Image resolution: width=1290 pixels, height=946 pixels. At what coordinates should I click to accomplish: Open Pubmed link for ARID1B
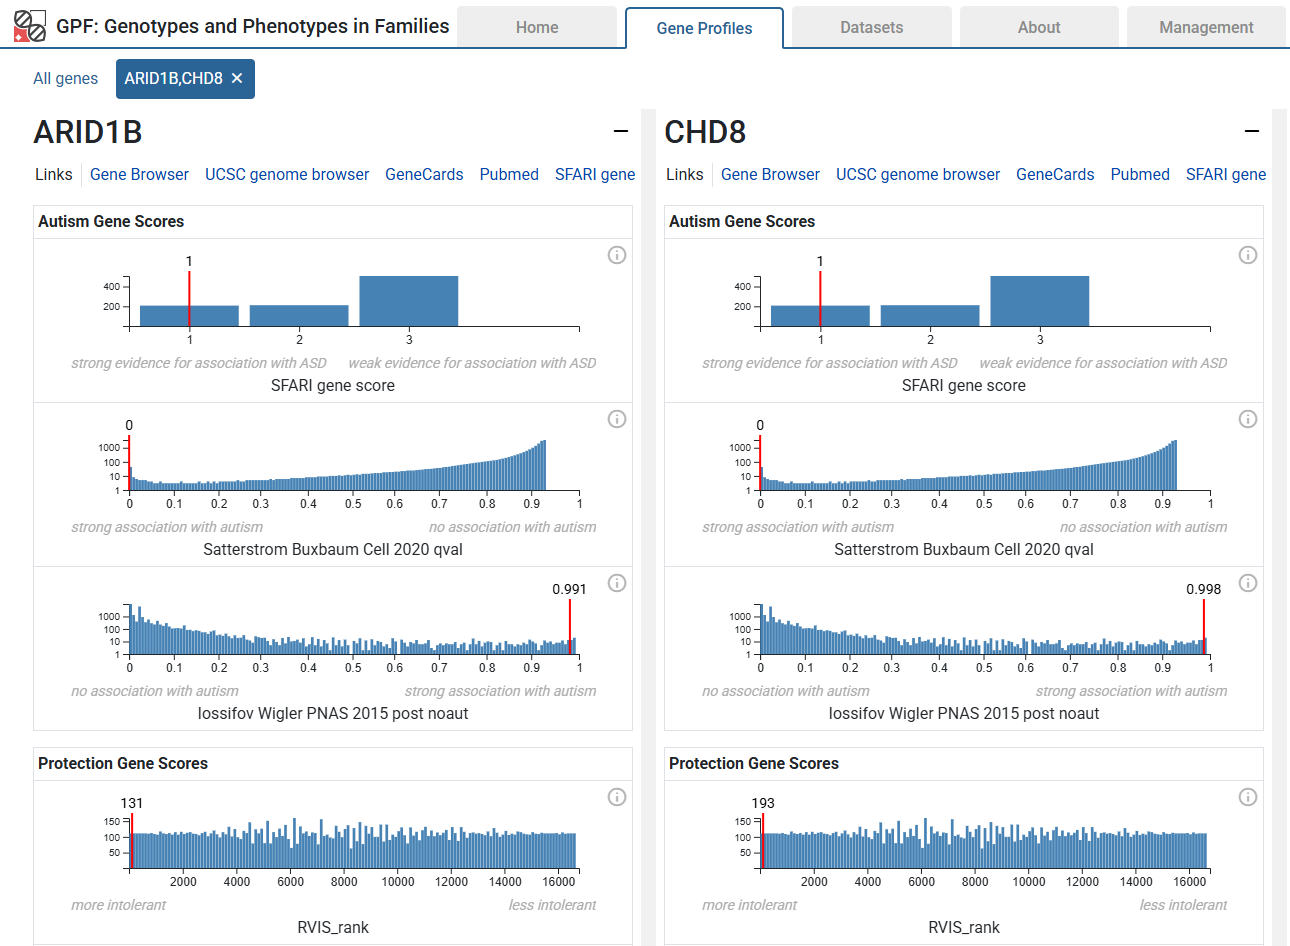(509, 174)
